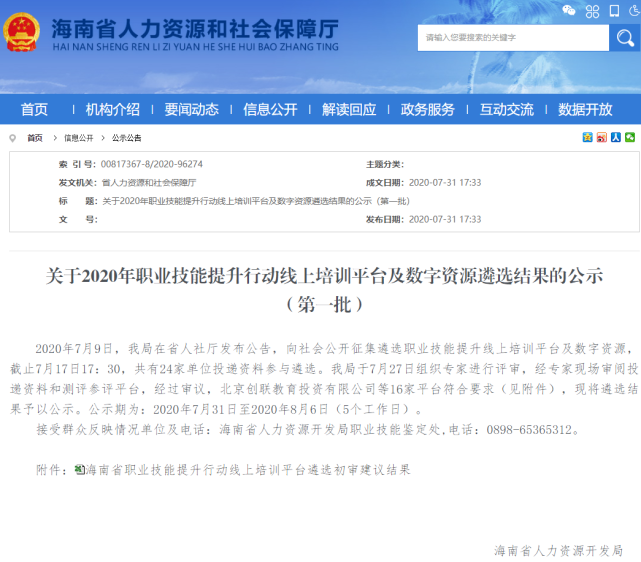This screenshot has width=641, height=562.
Task: Open 首页 in the navigation bar
Action: point(34,110)
